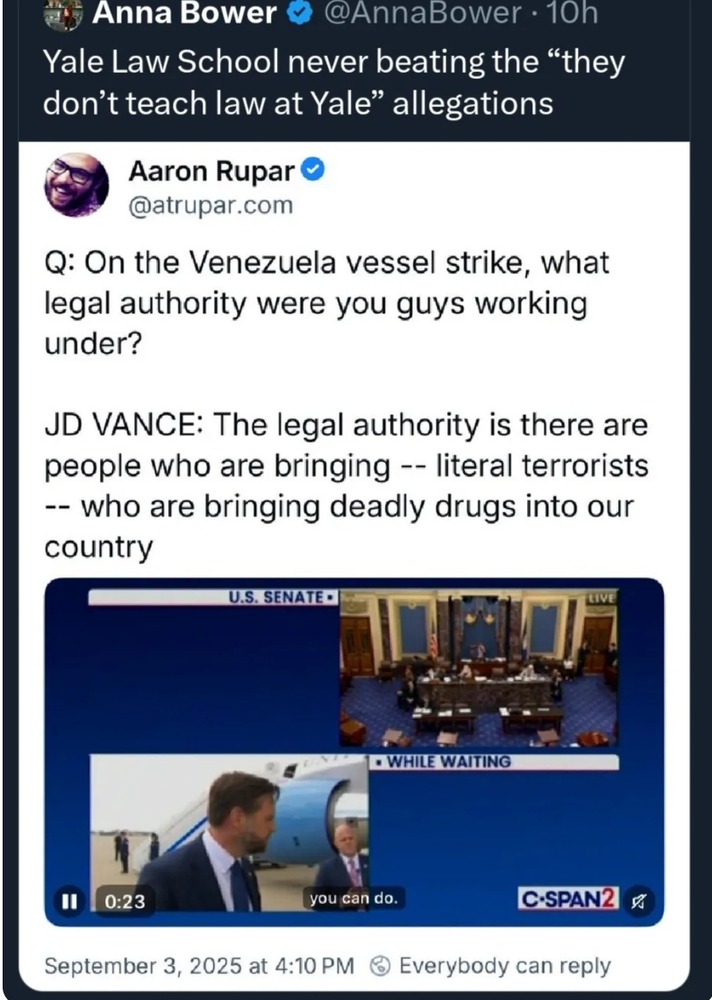Click the Anna Bower display name
712x1000 pixels.
(184, 13)
